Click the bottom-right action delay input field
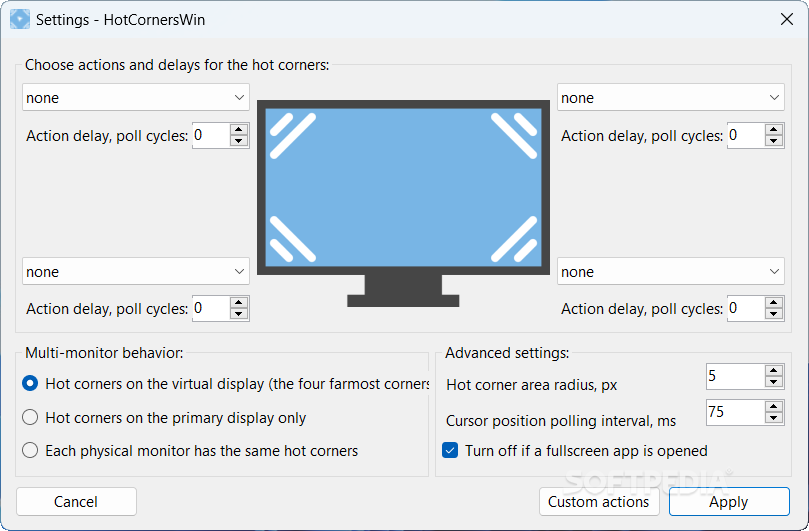 tap(746, 309)
